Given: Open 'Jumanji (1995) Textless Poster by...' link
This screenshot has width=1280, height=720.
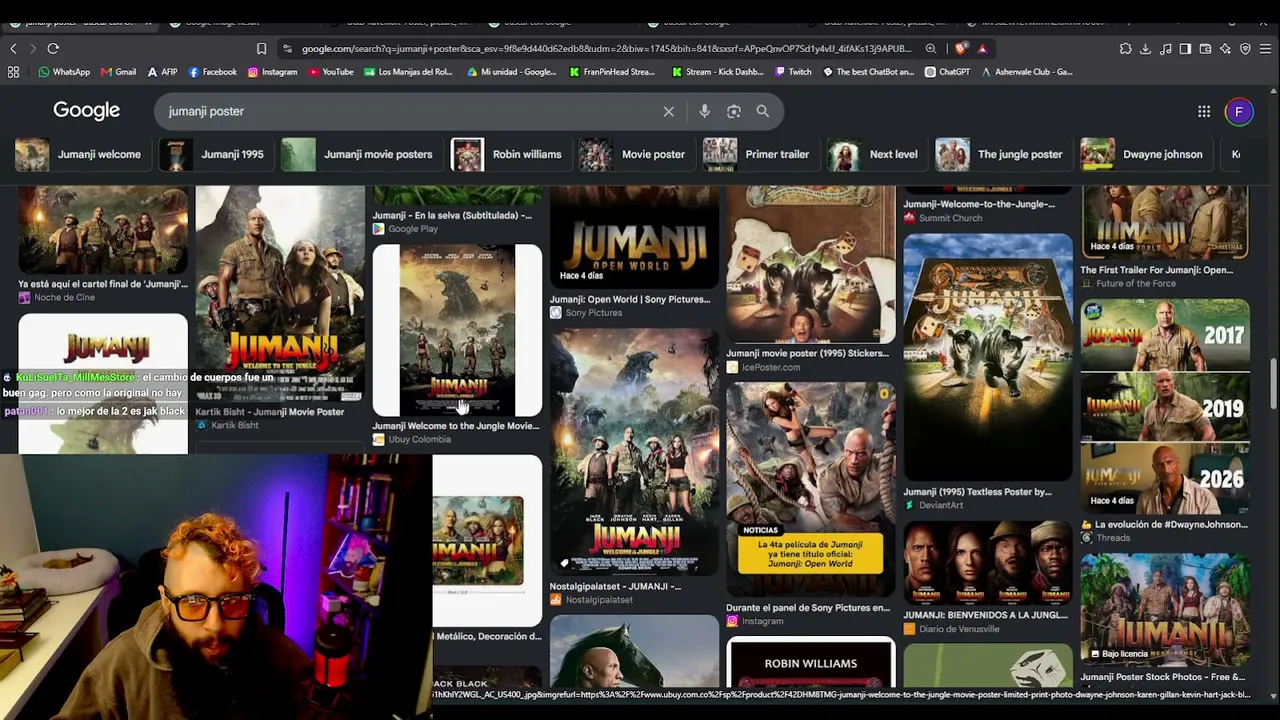Looking at the screenshot, I should tap(977, 492).
